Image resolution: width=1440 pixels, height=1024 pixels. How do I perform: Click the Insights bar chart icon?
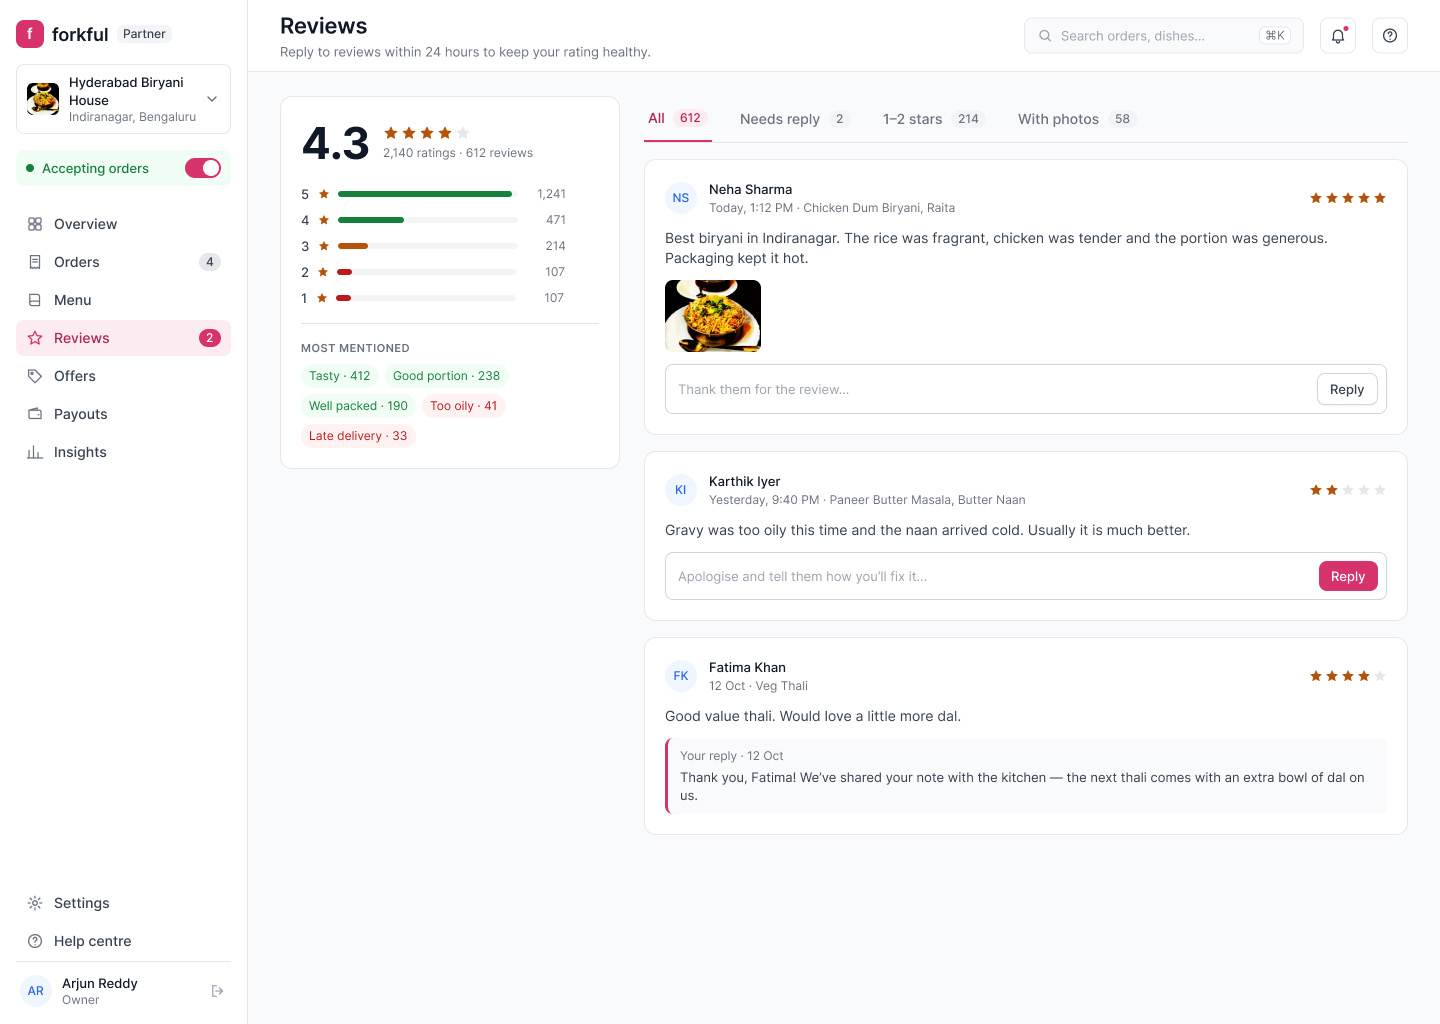pos(35,452)
